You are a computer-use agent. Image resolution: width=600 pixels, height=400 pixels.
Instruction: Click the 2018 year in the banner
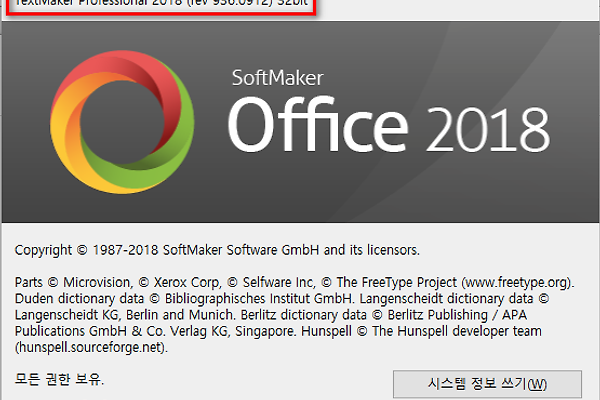pos(488,129)
